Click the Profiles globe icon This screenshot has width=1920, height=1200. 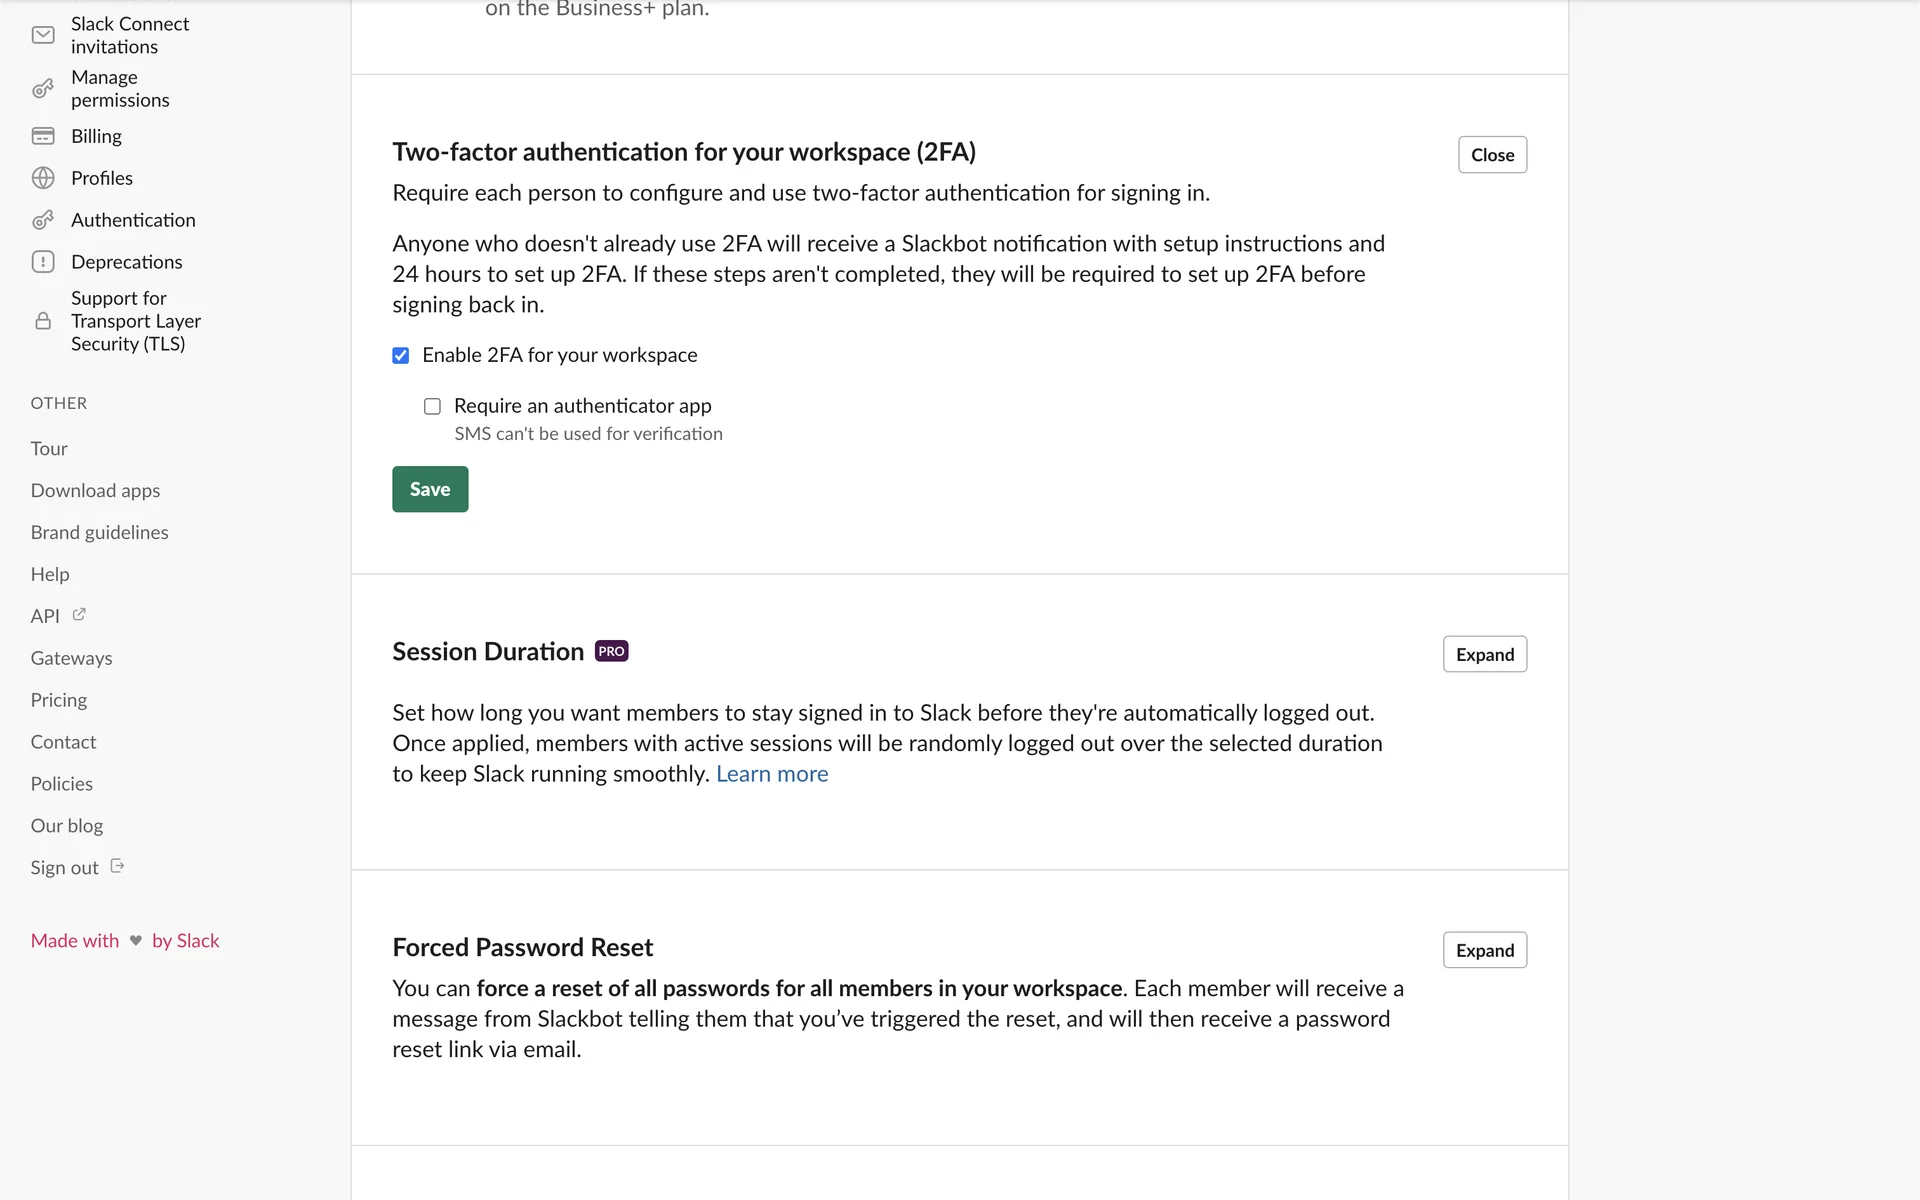tap(43, 178)
